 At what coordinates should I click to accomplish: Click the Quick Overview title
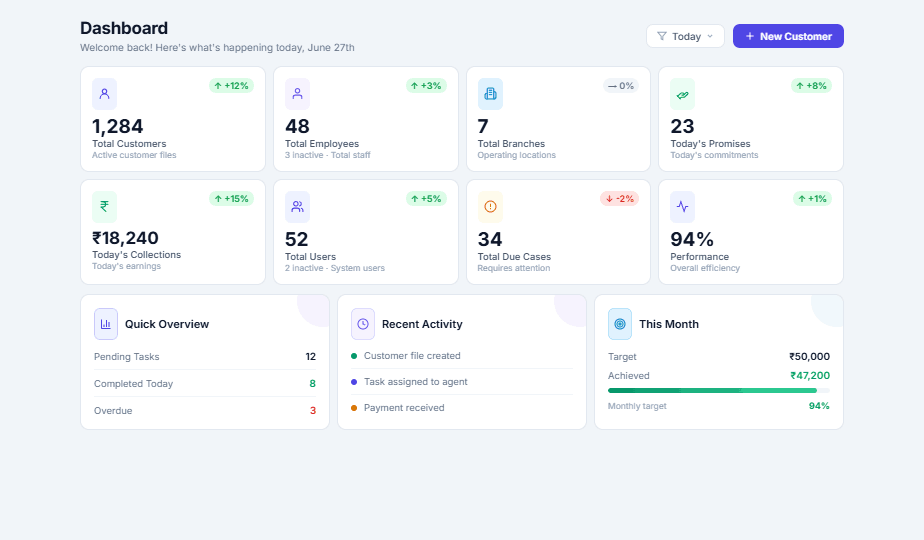[167, 324]
